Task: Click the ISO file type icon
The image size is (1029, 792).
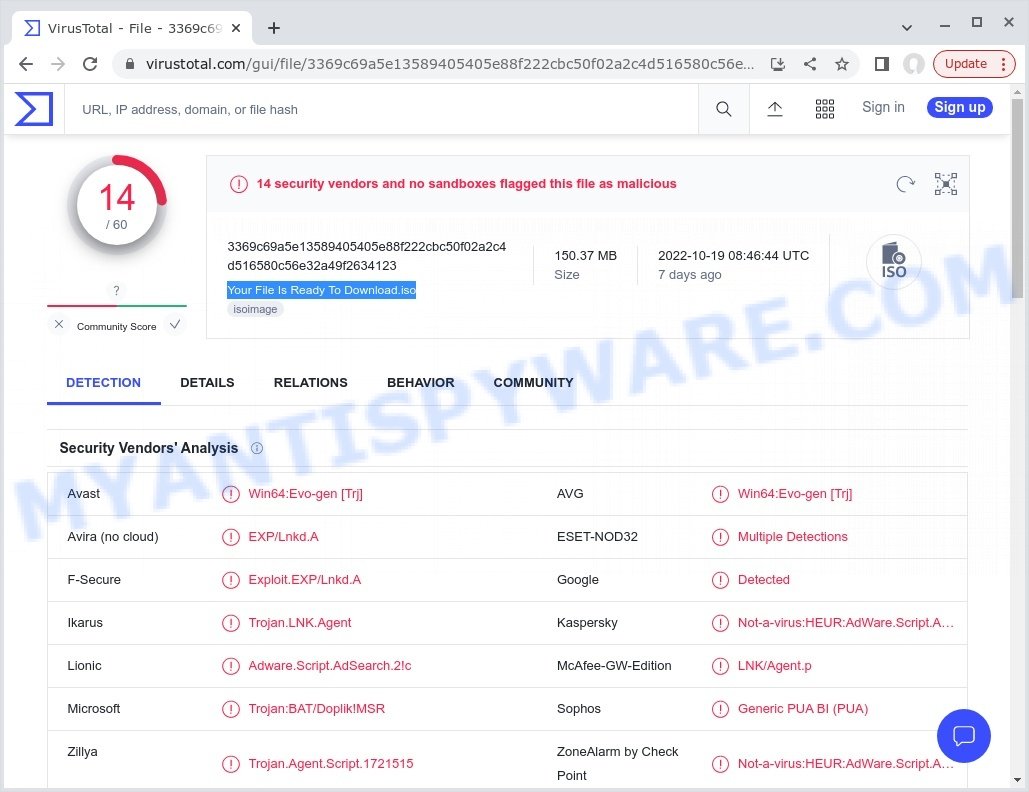Action: [x=893, y=261]
